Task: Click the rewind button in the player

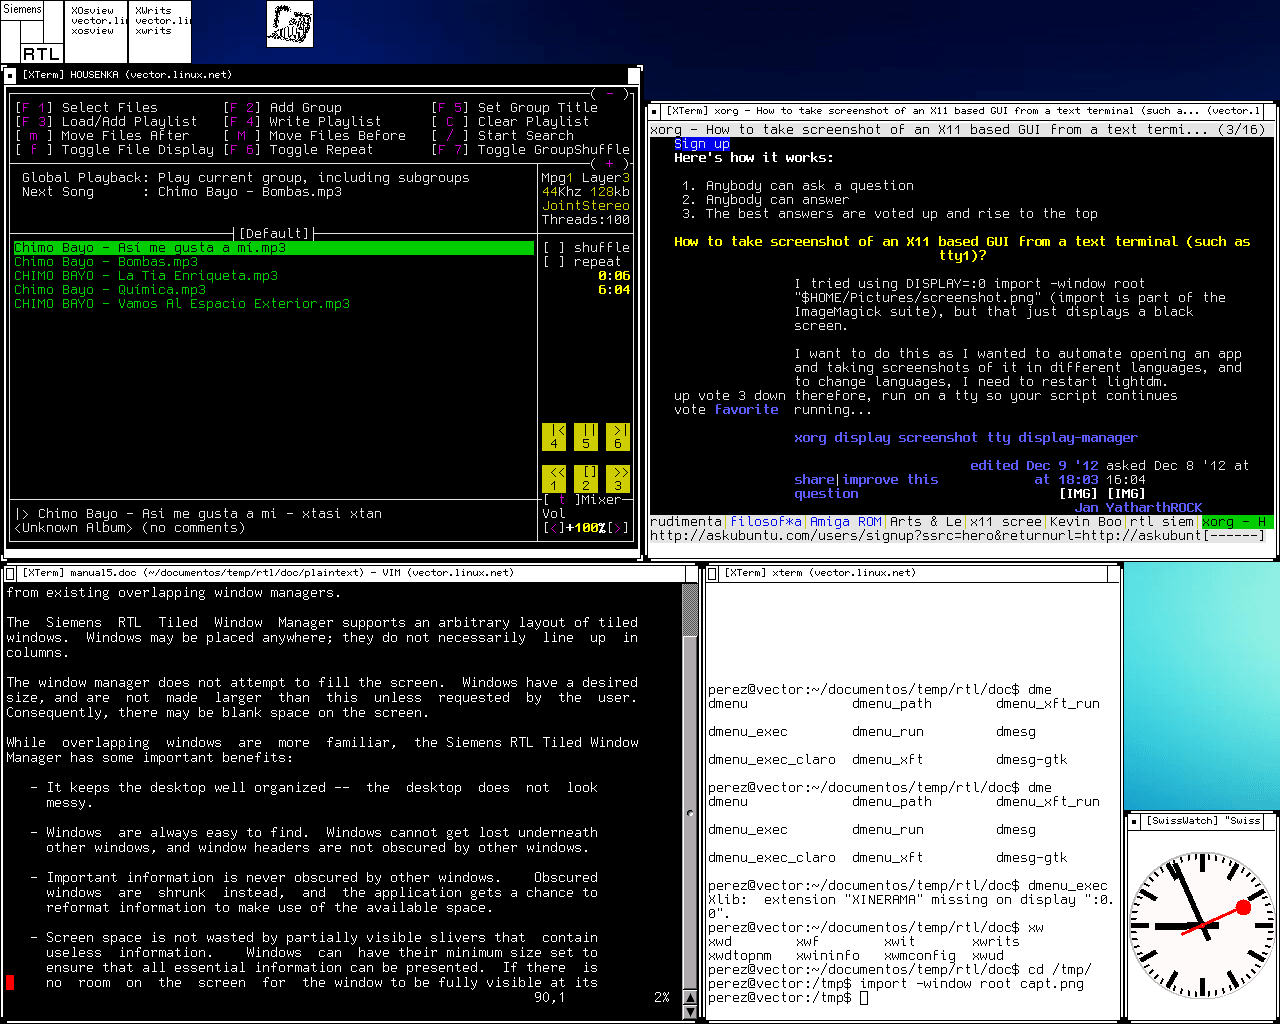Action: pos(553,478)
